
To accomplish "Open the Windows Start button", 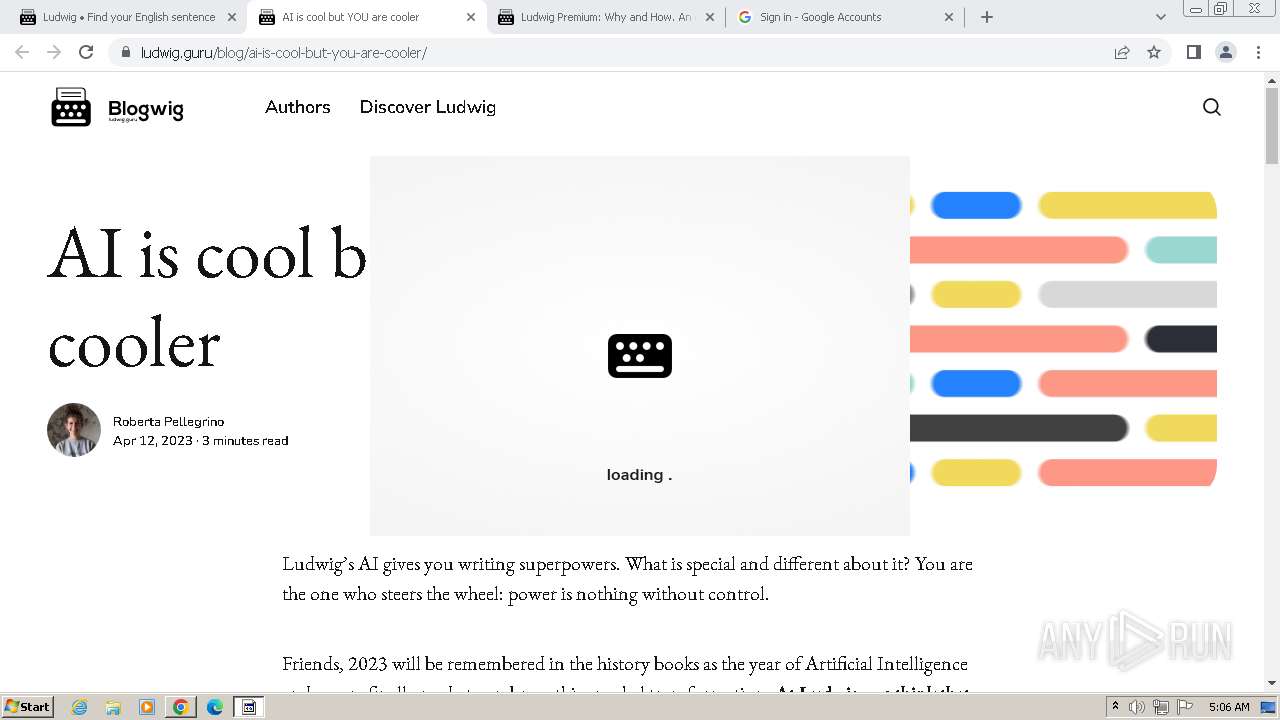I will click(27, 706).
